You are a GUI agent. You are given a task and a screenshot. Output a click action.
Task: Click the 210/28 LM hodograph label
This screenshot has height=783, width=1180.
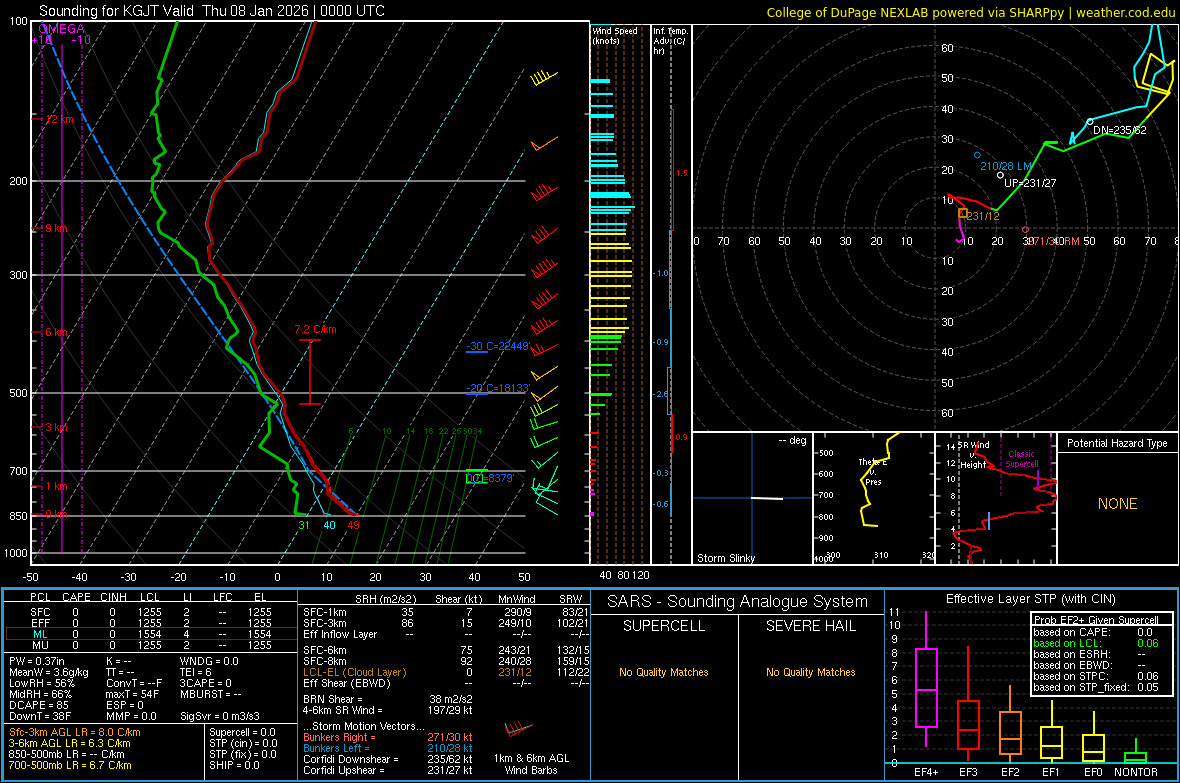pos(1006,166)
